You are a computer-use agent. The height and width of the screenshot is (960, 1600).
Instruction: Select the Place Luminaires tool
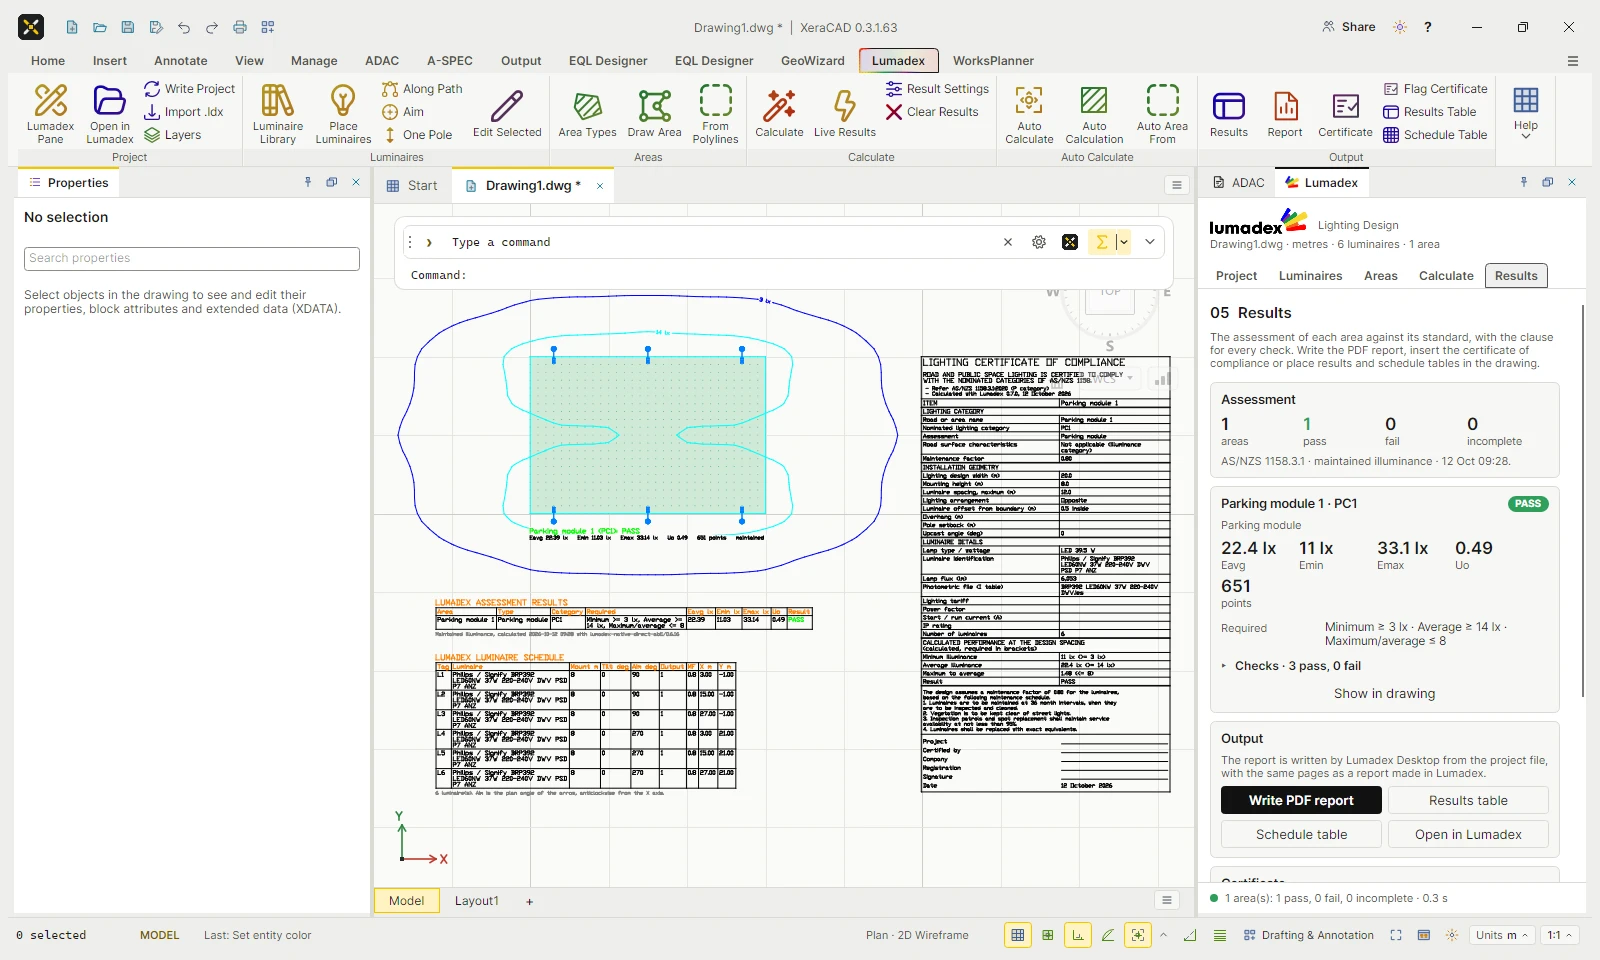[x=343, y=113]
